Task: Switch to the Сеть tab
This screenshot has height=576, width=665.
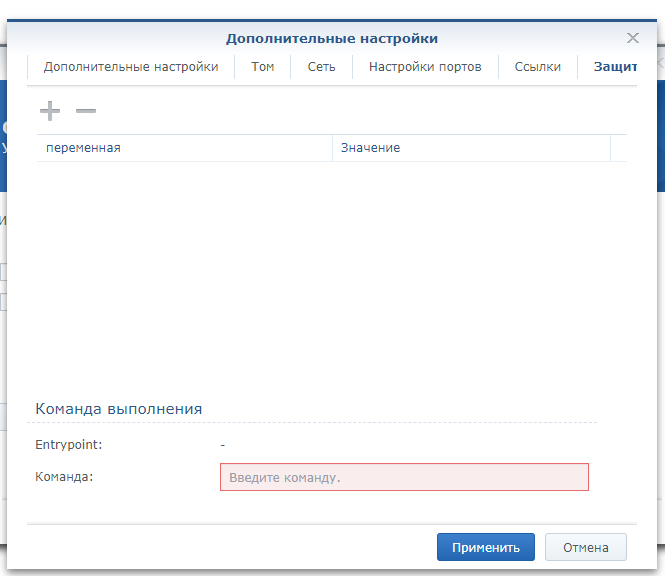Action: coord(321,67)
